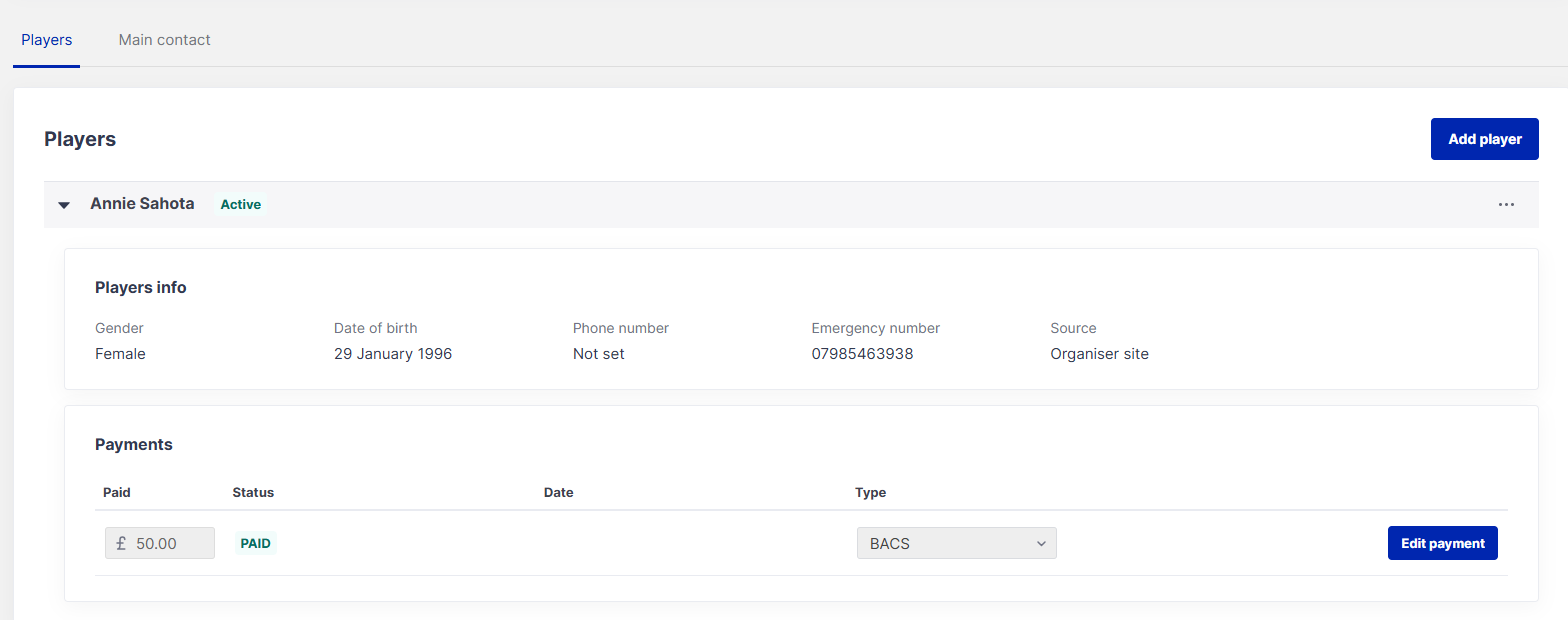Collapse the Annie Sahota player row
The width and height of the screenshot is (1568, 620).
(x=64, y=205)
